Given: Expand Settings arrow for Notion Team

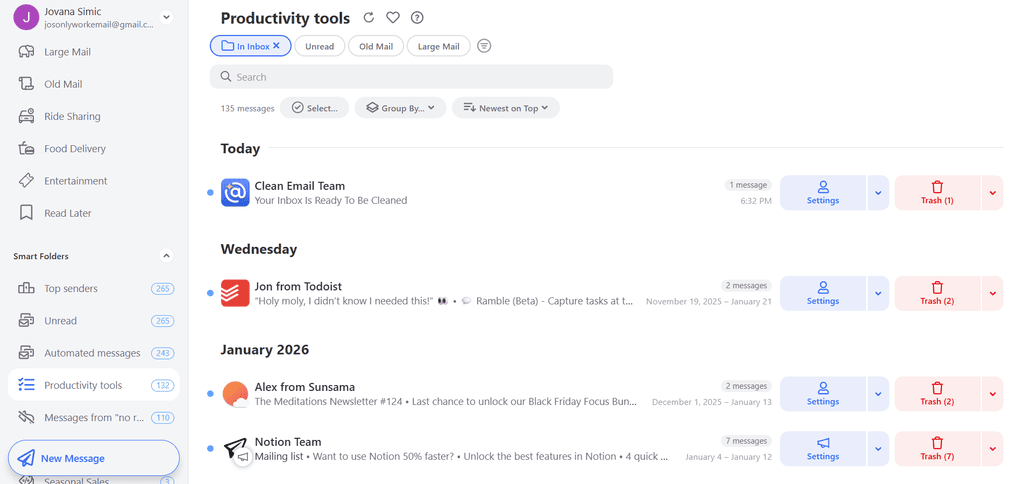Looking at the screenshot, I should (x=878, y=449).
